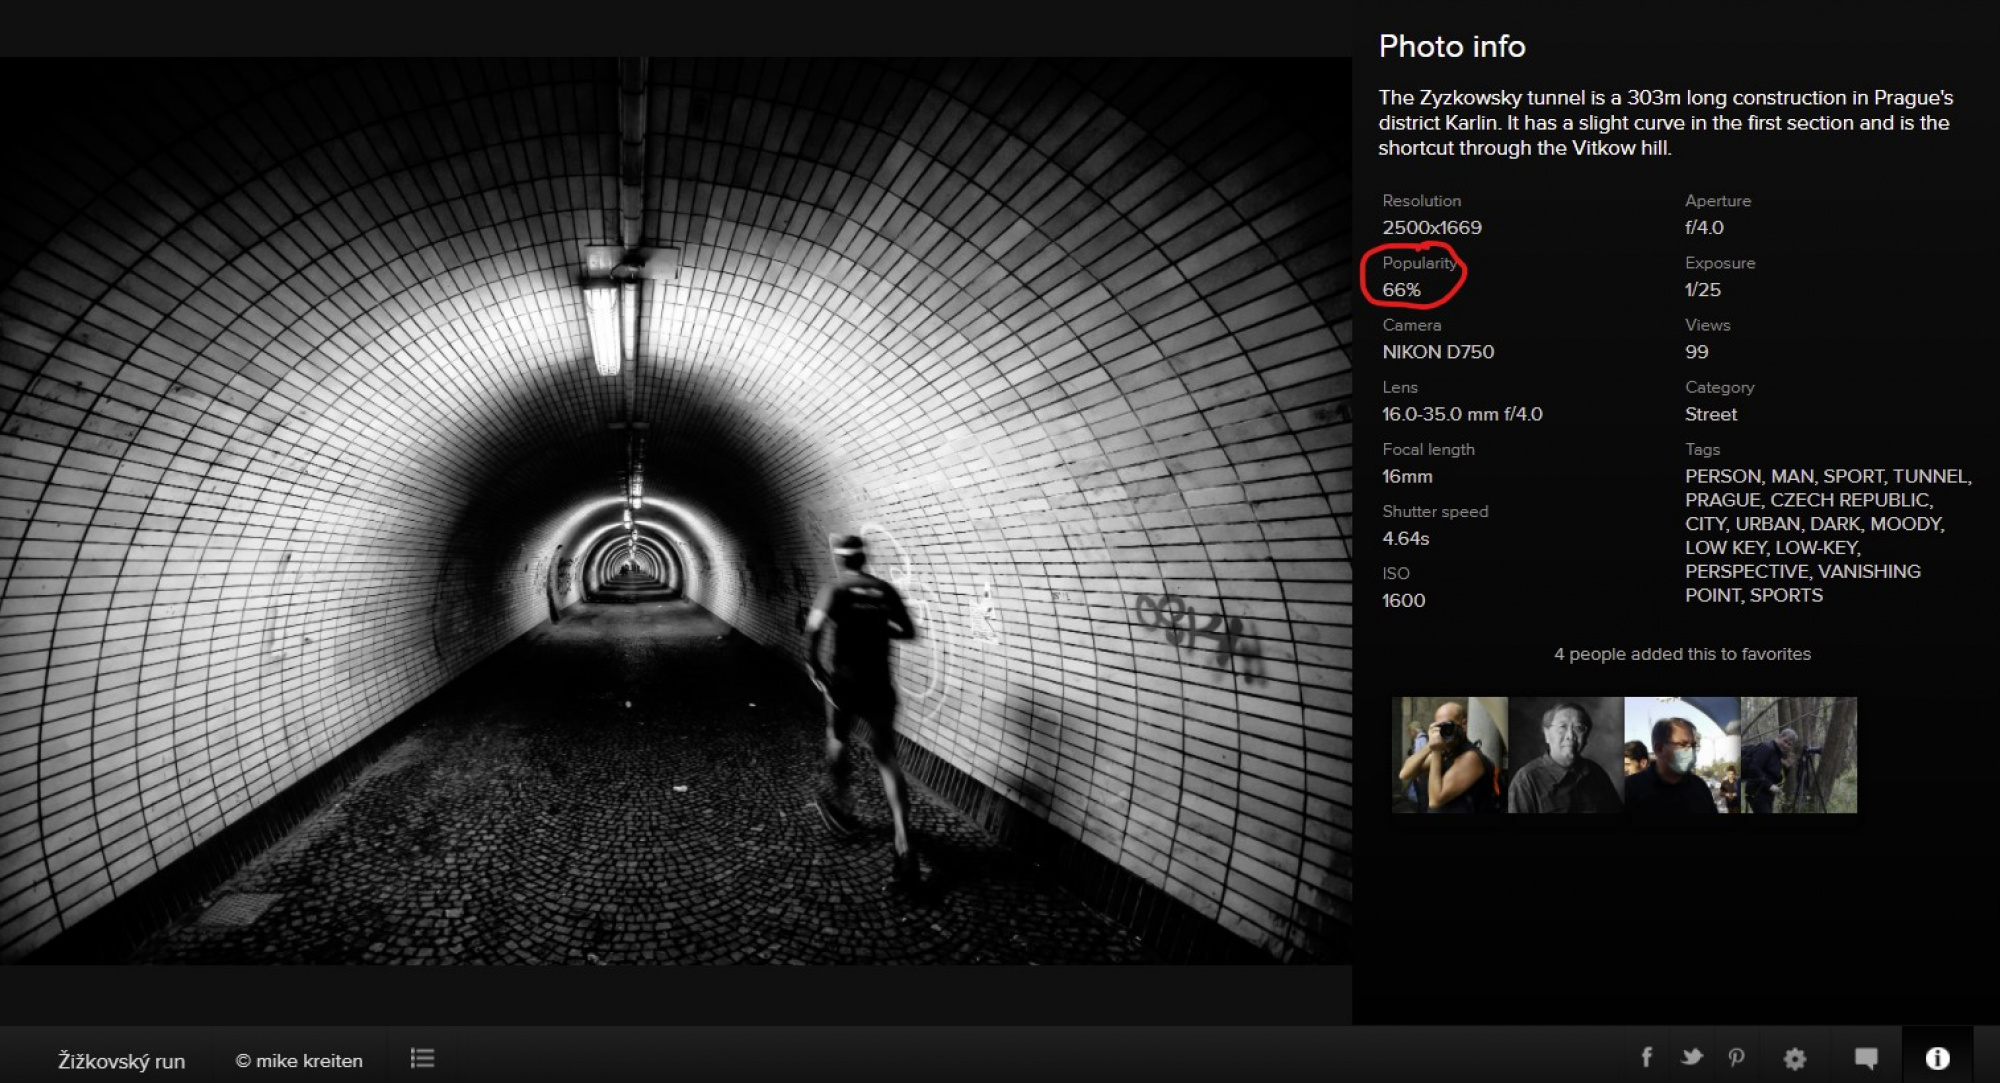Select the PRAGUE tag

(1722, 500)
